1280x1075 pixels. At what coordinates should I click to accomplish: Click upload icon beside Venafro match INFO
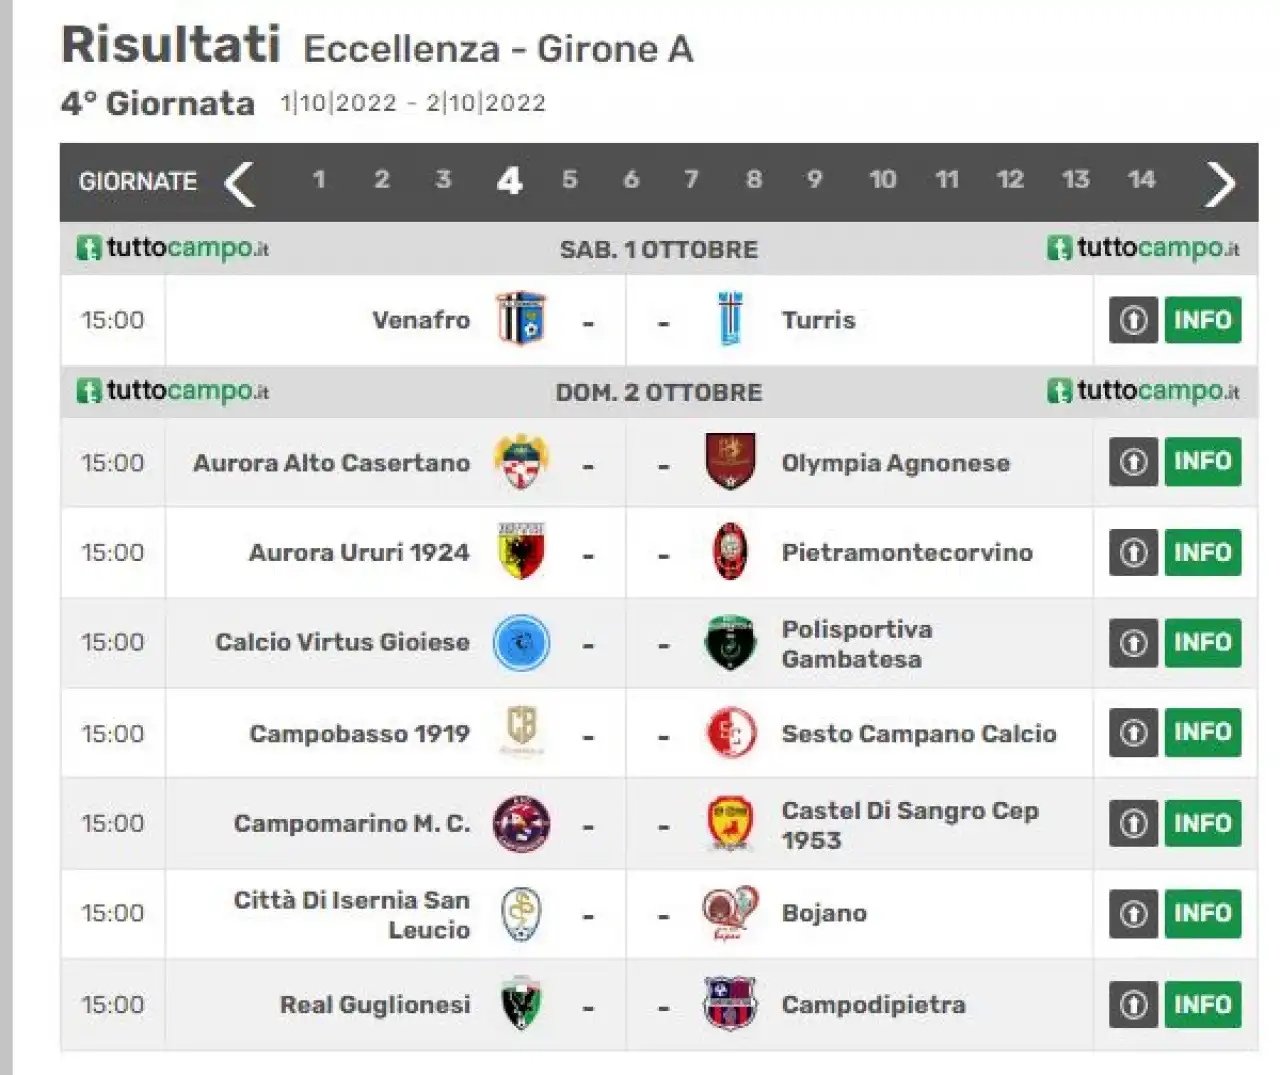click(x=1133, y=320)
